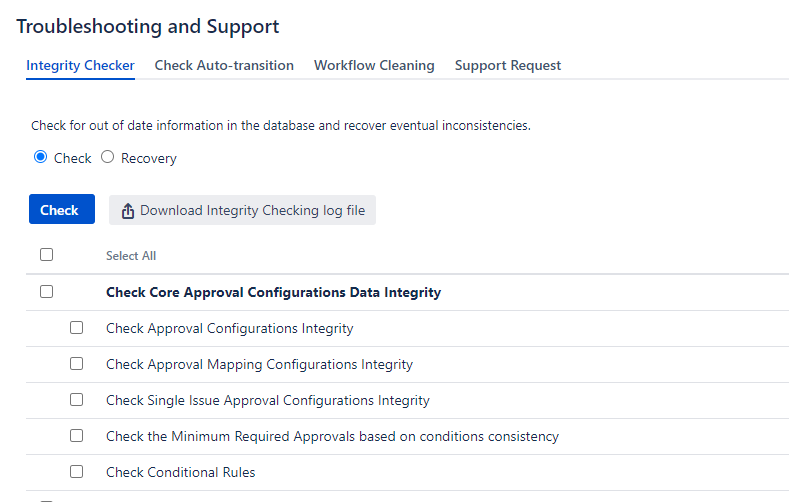Viewport: 789px width, 502px height.
Task: Tick Check Approval Configurations Integrity checkbox
Action: pos(76,328)
